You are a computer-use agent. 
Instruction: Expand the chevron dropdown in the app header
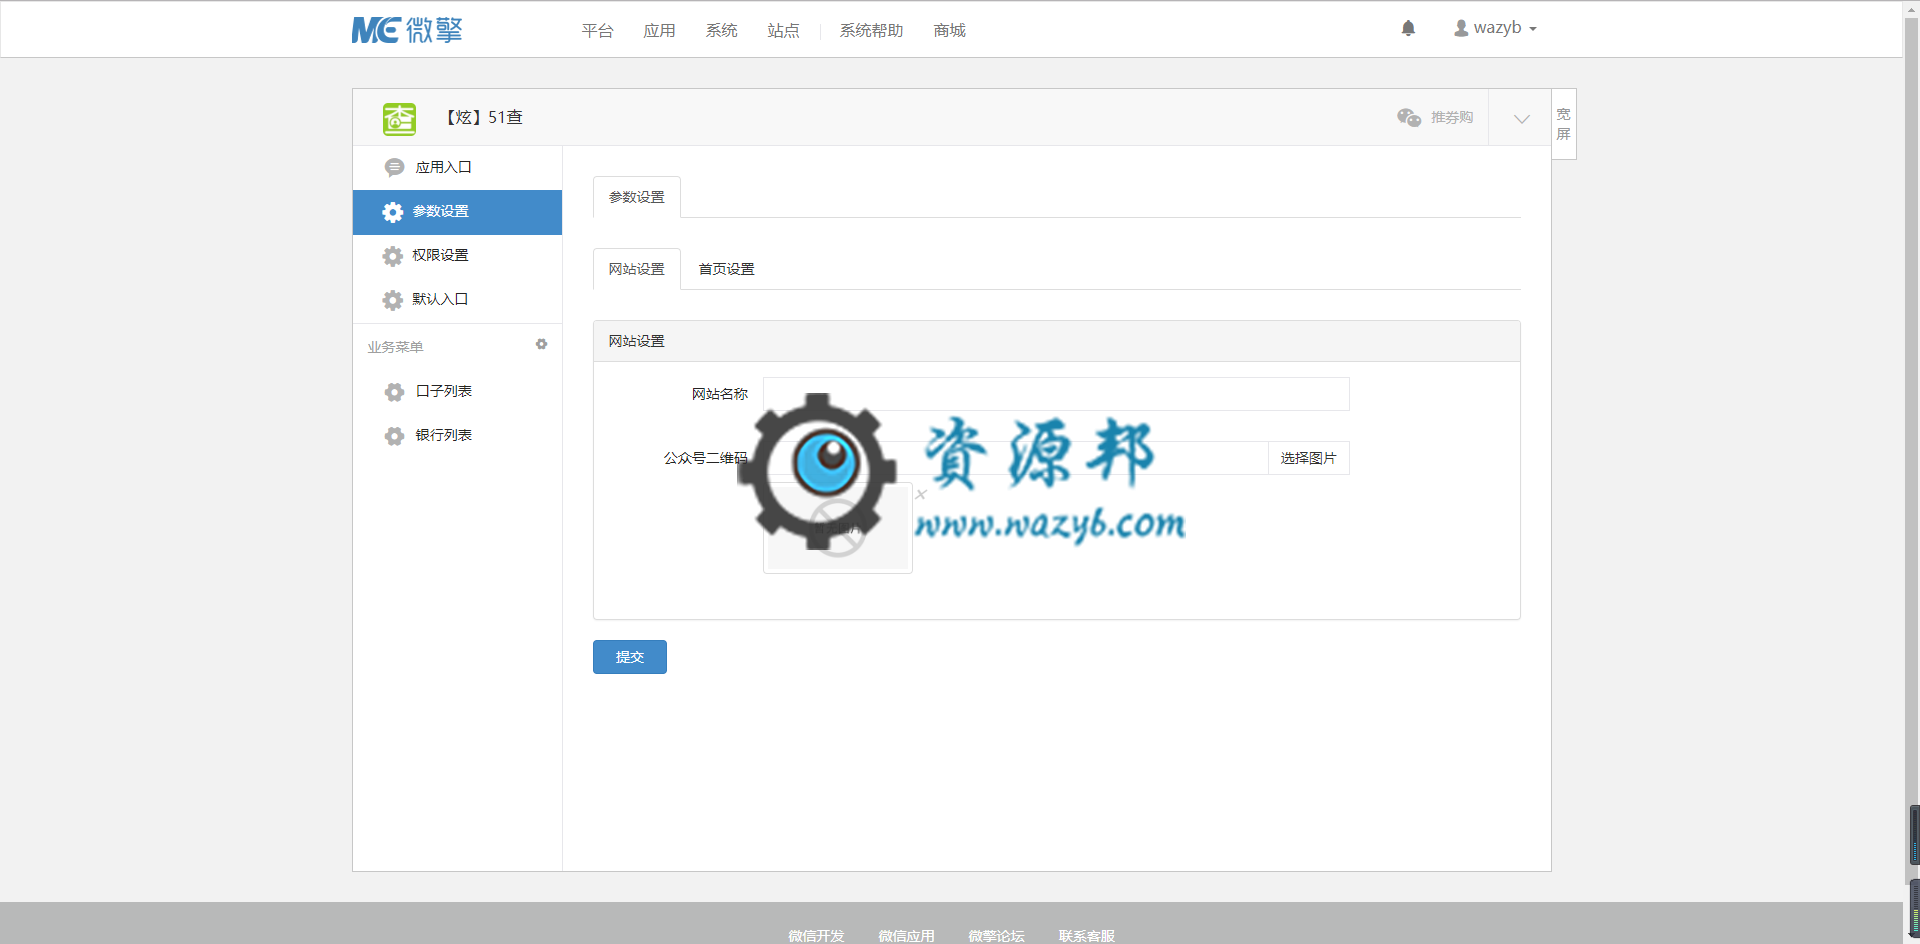[x=1521, y=118]
